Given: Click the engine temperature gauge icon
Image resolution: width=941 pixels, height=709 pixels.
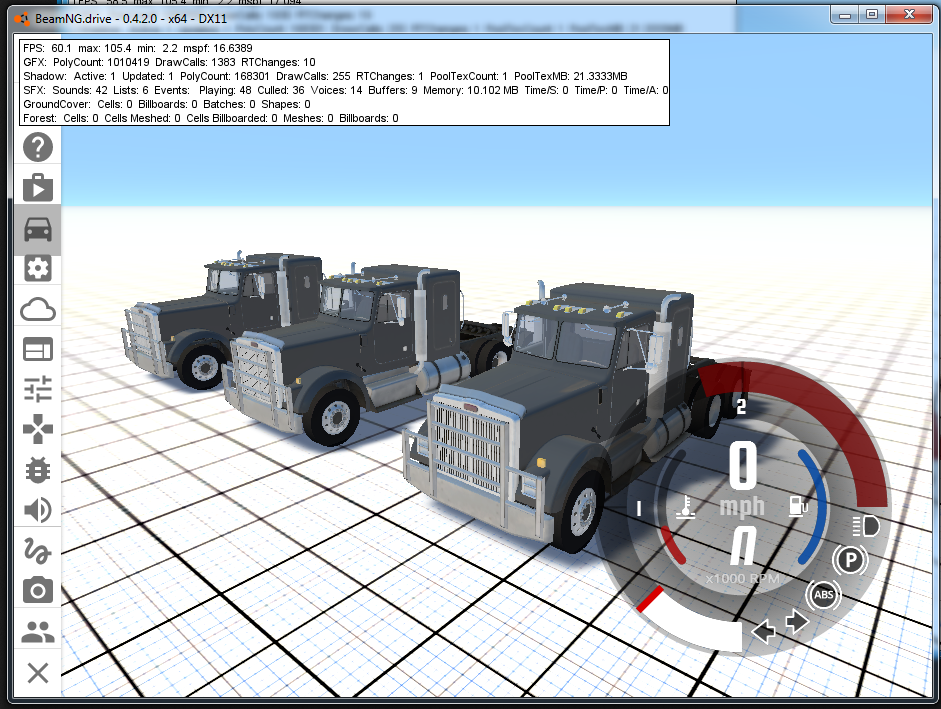Looking at the screenshot, I should click(686, 507).
